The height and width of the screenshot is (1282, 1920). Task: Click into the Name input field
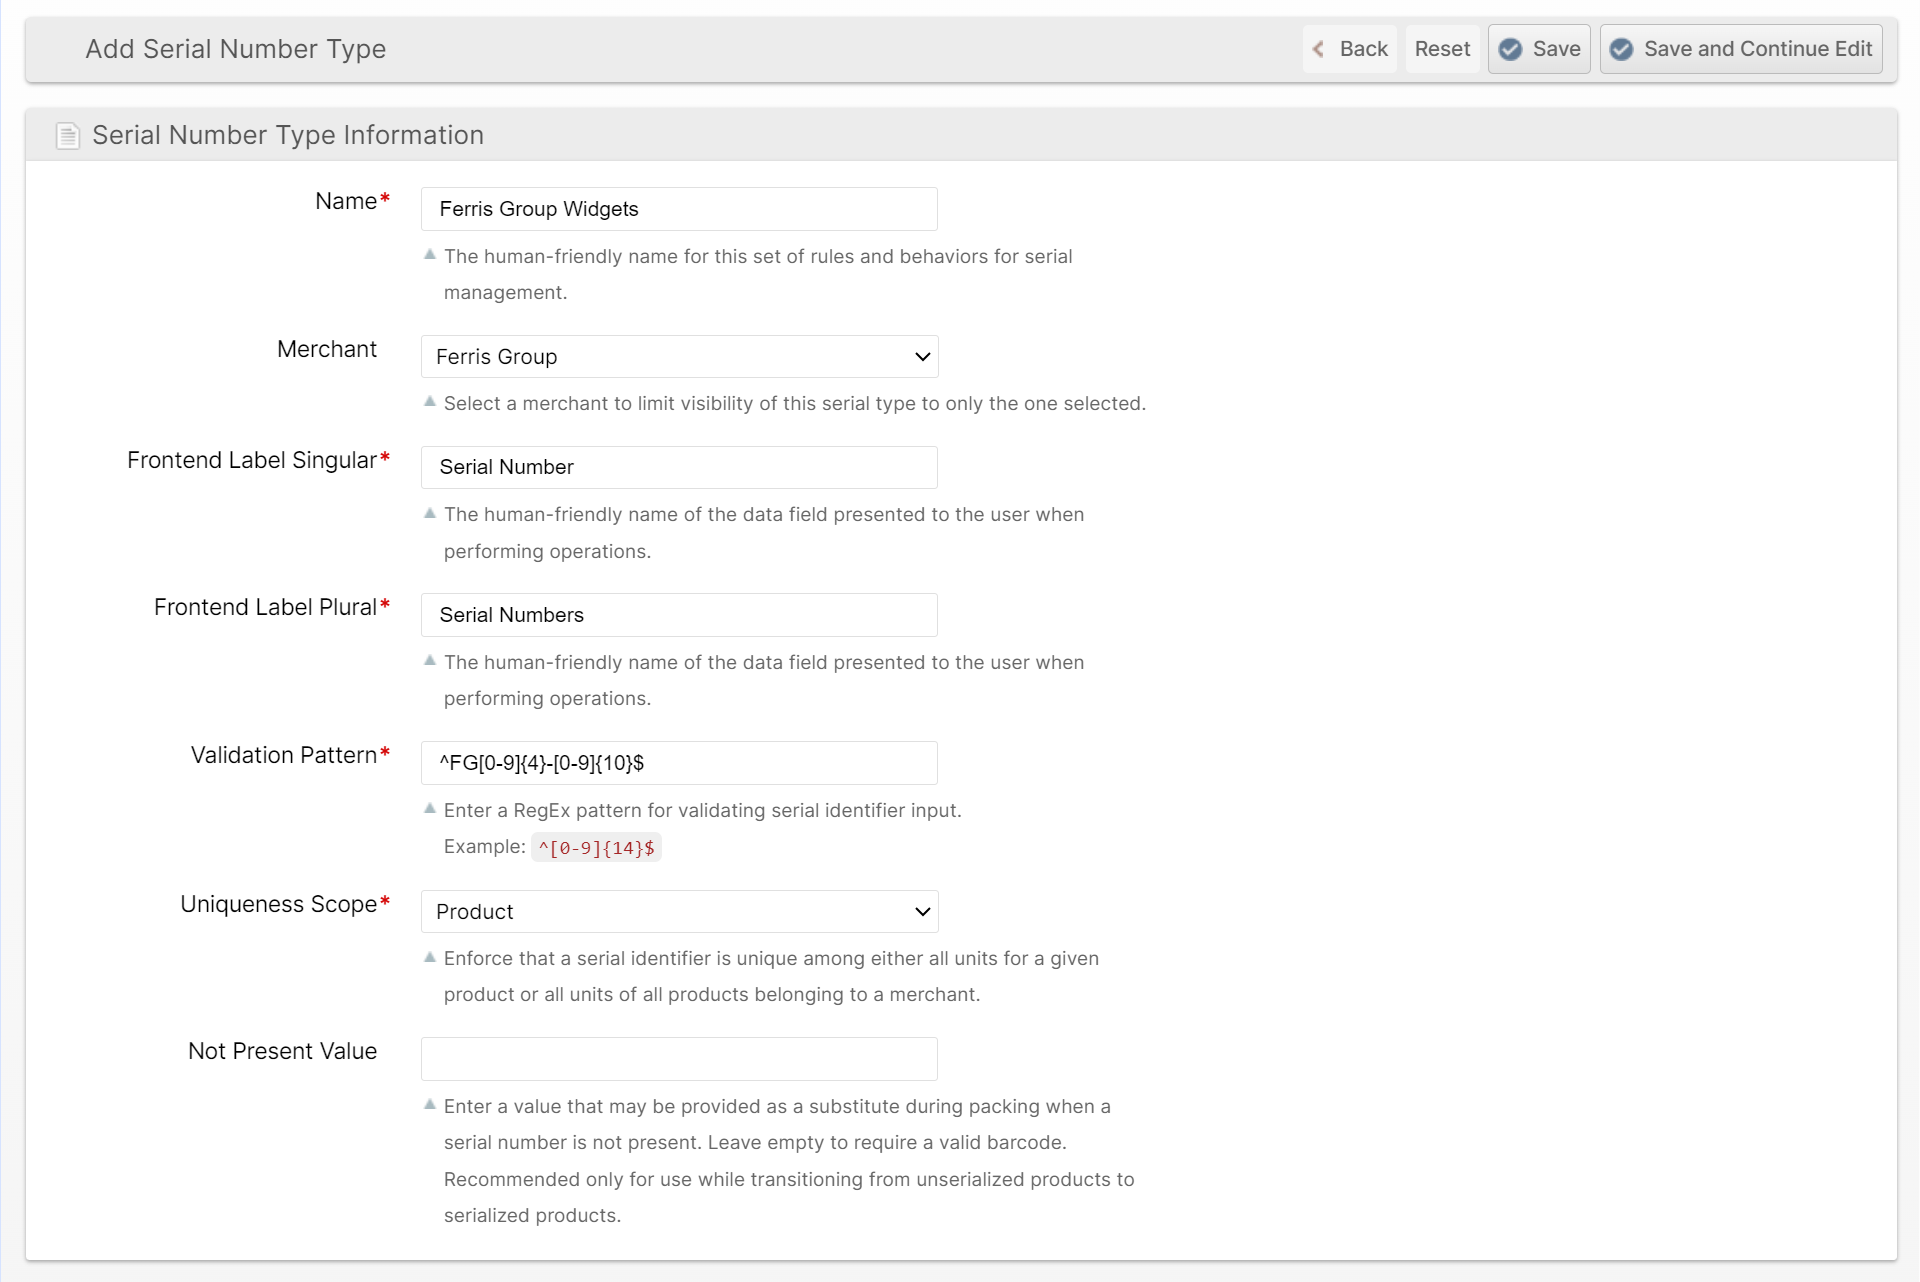pyautogui.click(x=679, y=209)
